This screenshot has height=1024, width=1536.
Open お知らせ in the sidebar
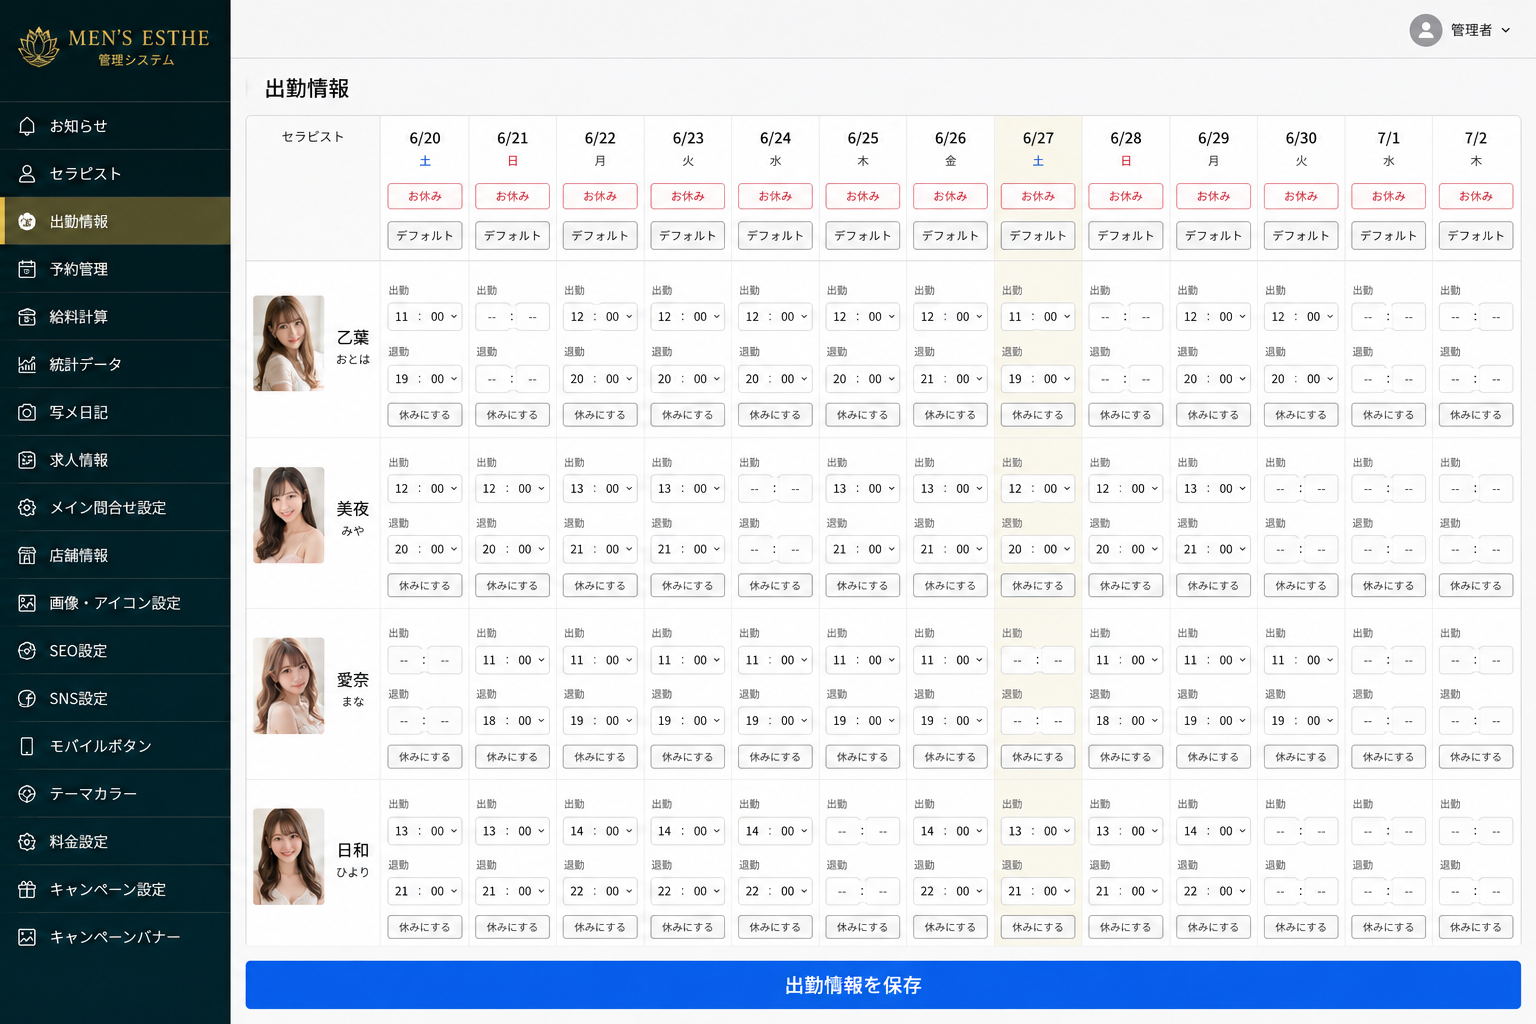tap(115, 126)
